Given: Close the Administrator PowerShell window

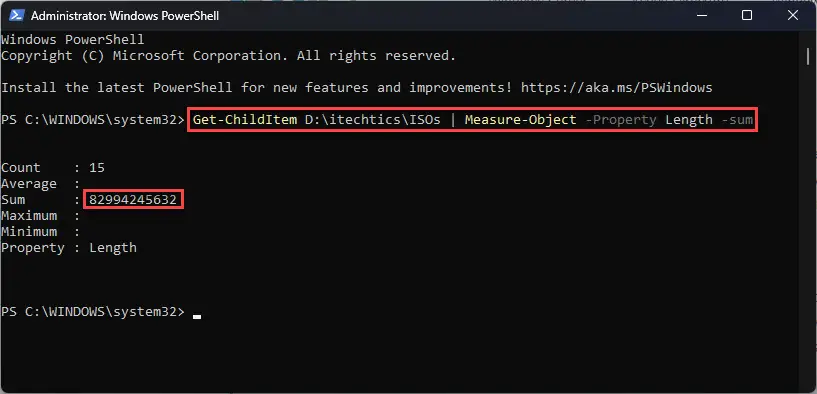Looking at the screenshot, I should pyautogui.click(x=793, y=16).
